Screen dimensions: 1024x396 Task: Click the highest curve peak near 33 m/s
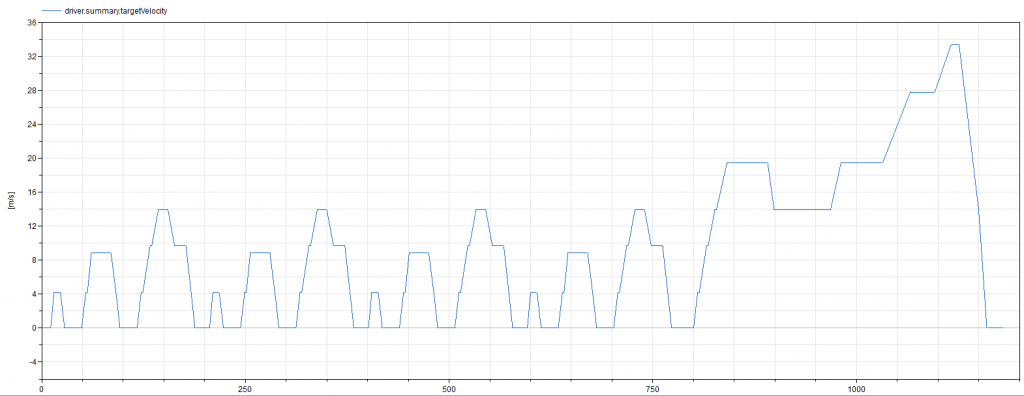click(955, 44)
